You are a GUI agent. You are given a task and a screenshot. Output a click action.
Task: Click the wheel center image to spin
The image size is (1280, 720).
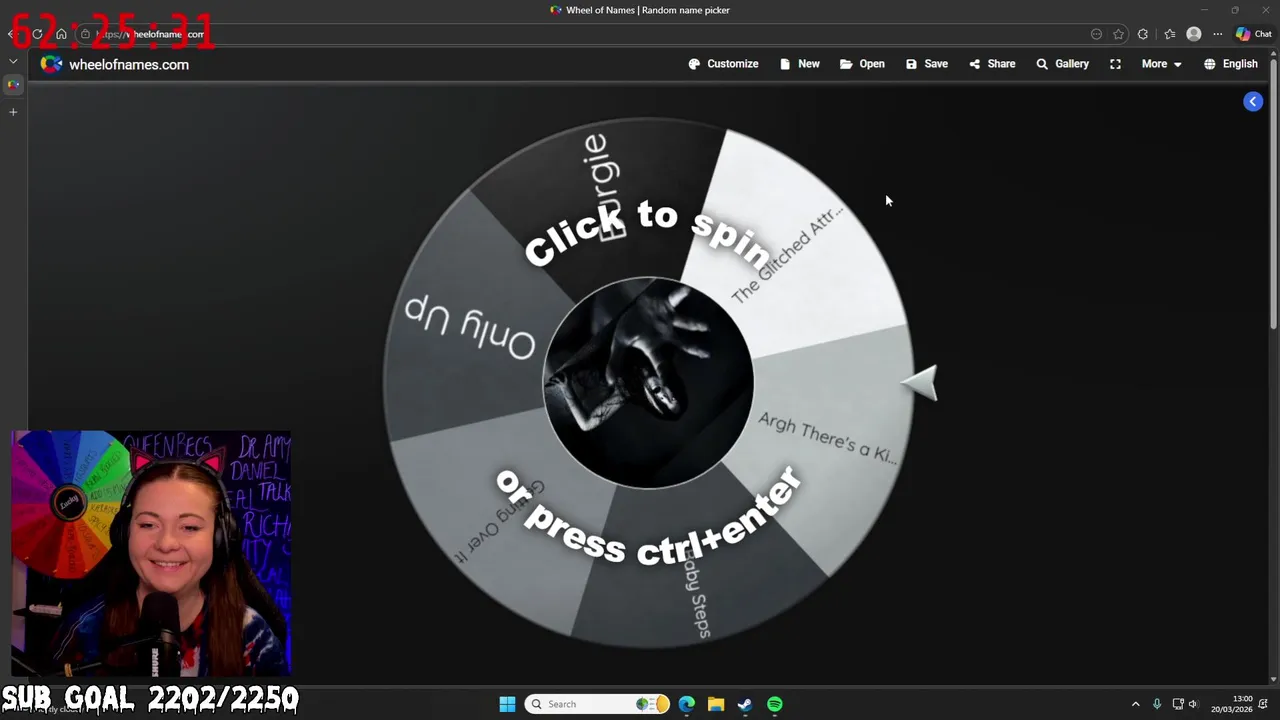(648, 383)
